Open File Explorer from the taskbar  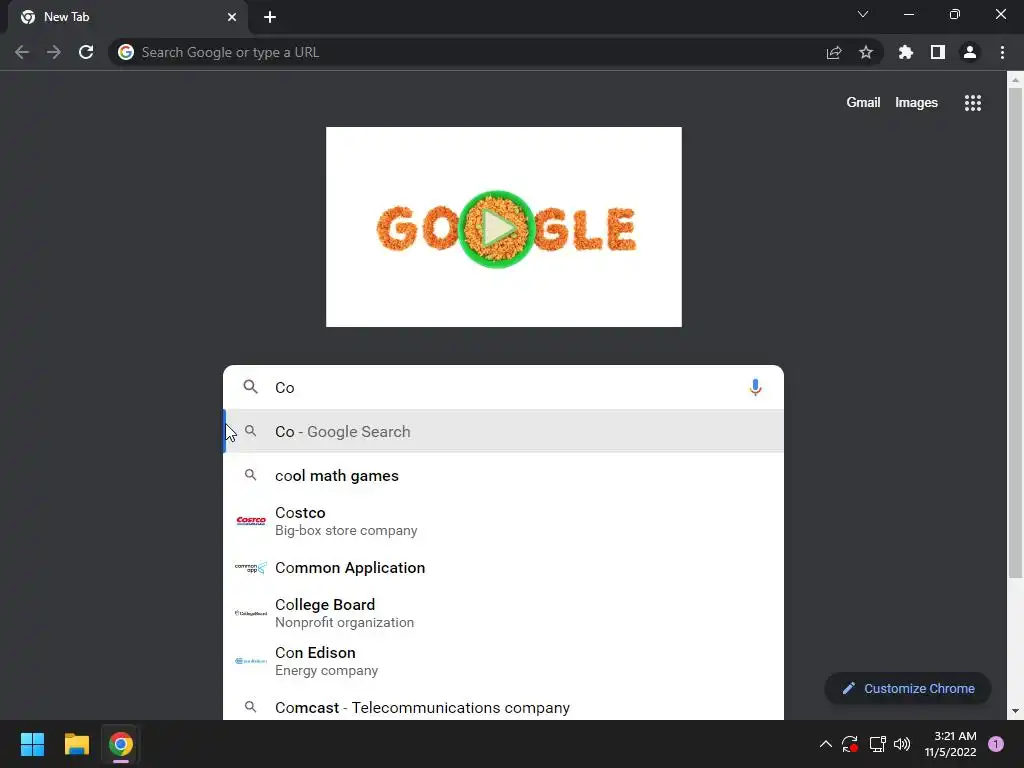[x=76, y=744]
